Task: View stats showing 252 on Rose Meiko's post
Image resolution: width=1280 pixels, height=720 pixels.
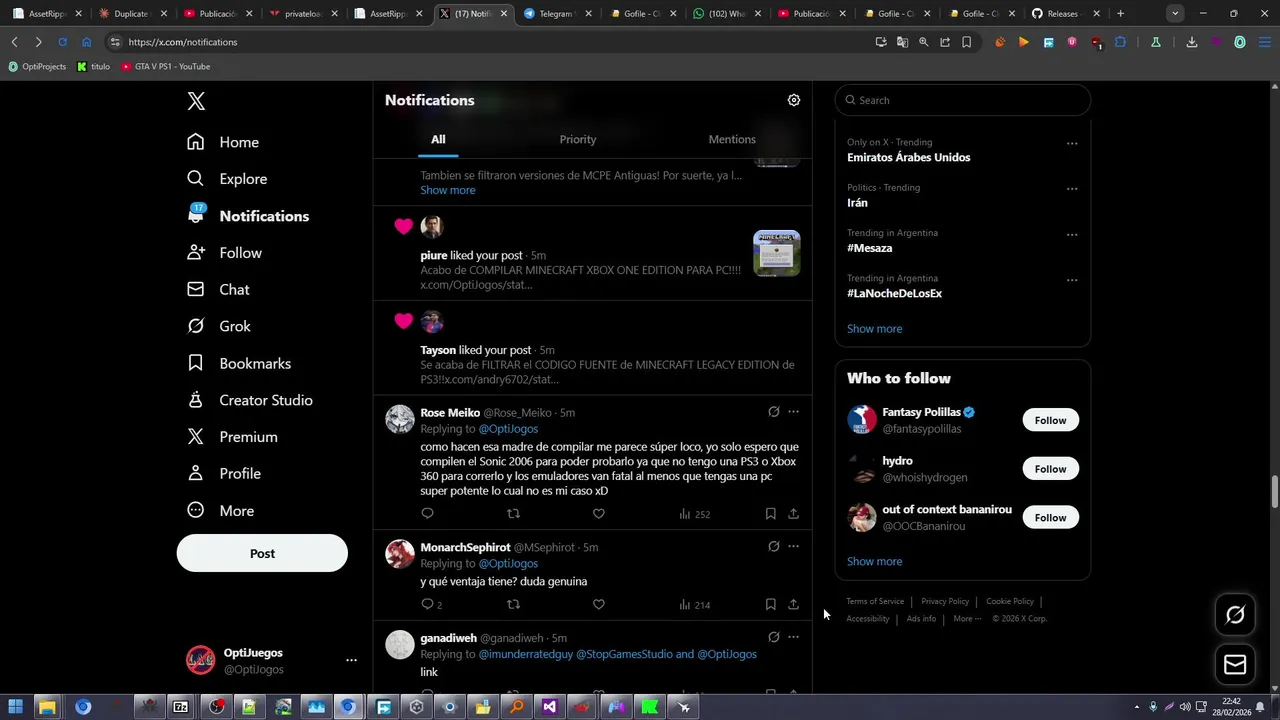Action: click(694, 514)
